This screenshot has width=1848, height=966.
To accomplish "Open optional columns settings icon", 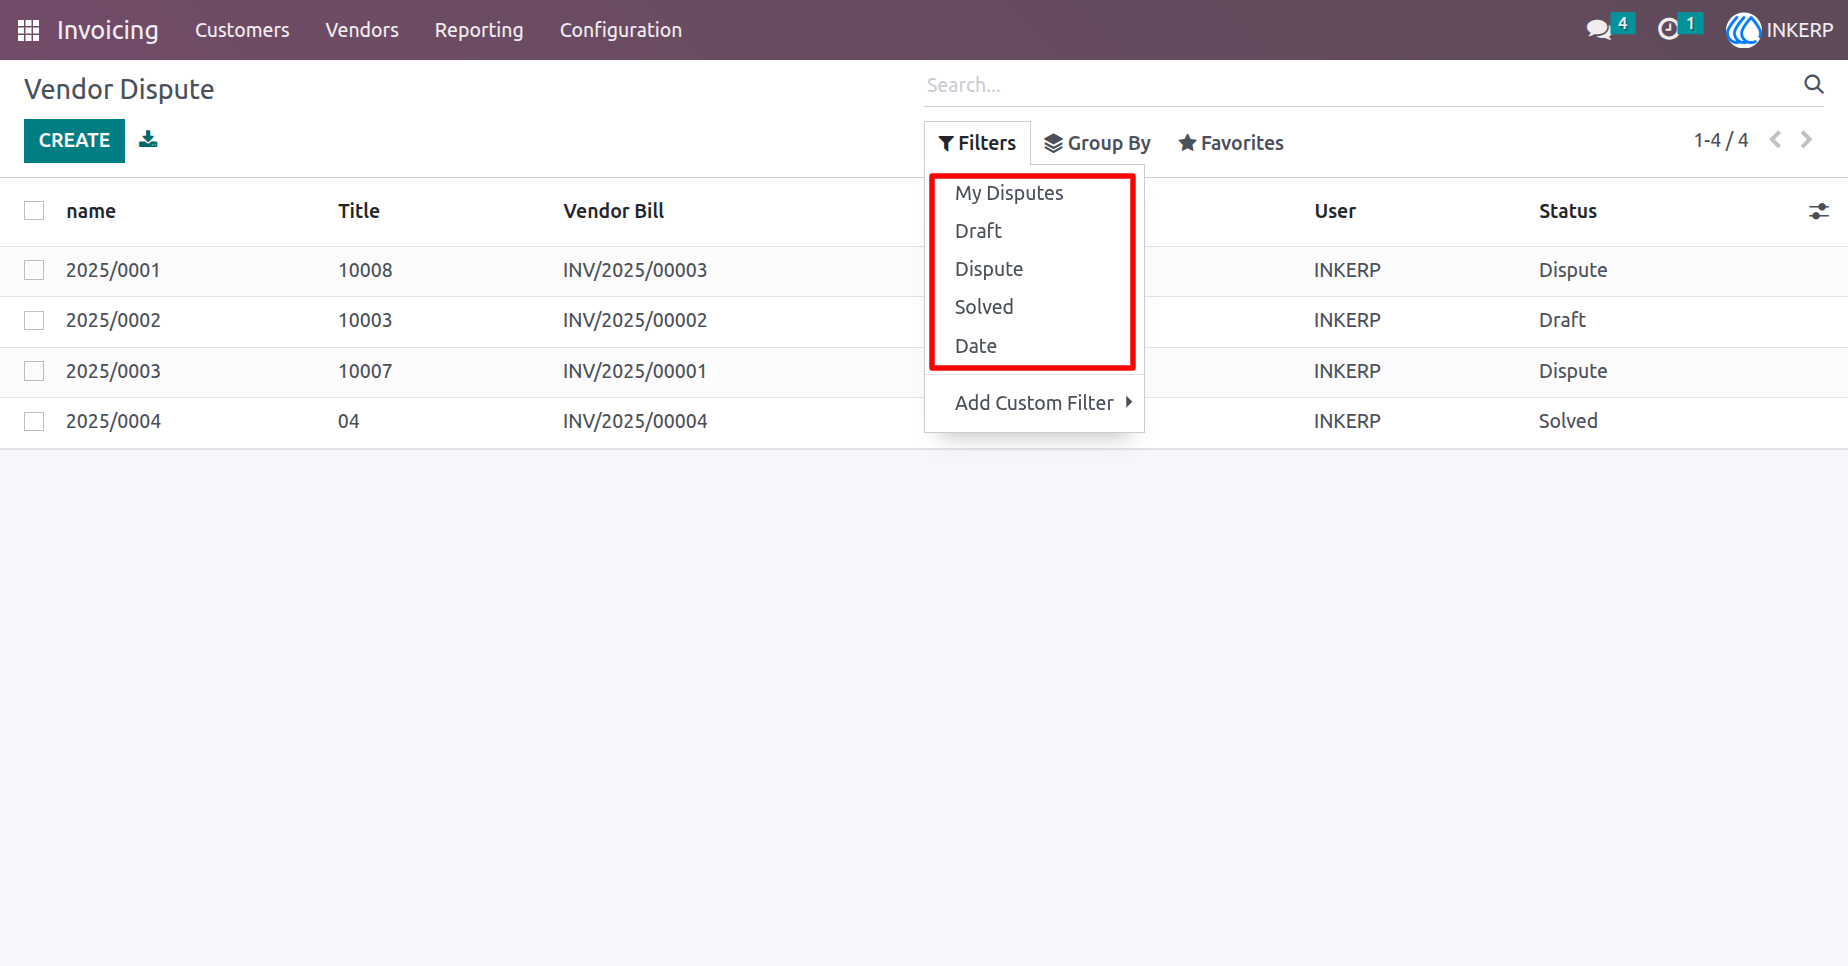I will [1818, 211].
